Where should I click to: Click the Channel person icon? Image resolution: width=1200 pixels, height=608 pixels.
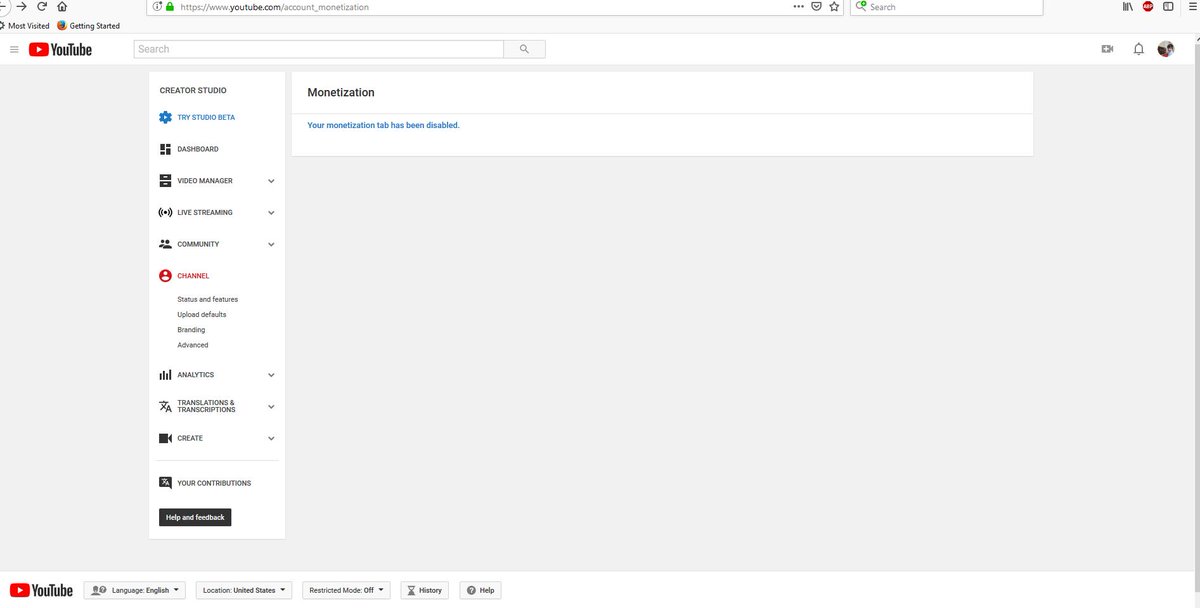click(x=165, y=276)
